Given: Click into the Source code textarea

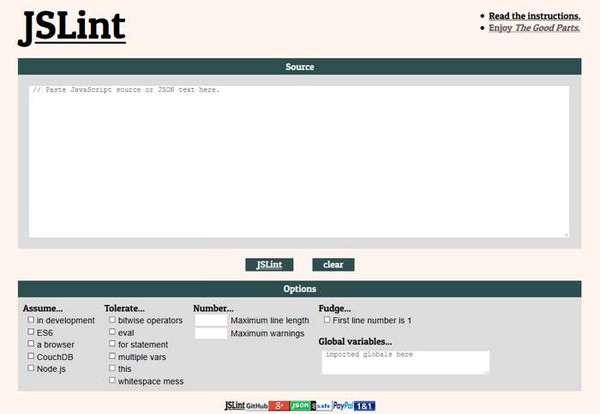Looking at the screenshot, I should point(299,161).
